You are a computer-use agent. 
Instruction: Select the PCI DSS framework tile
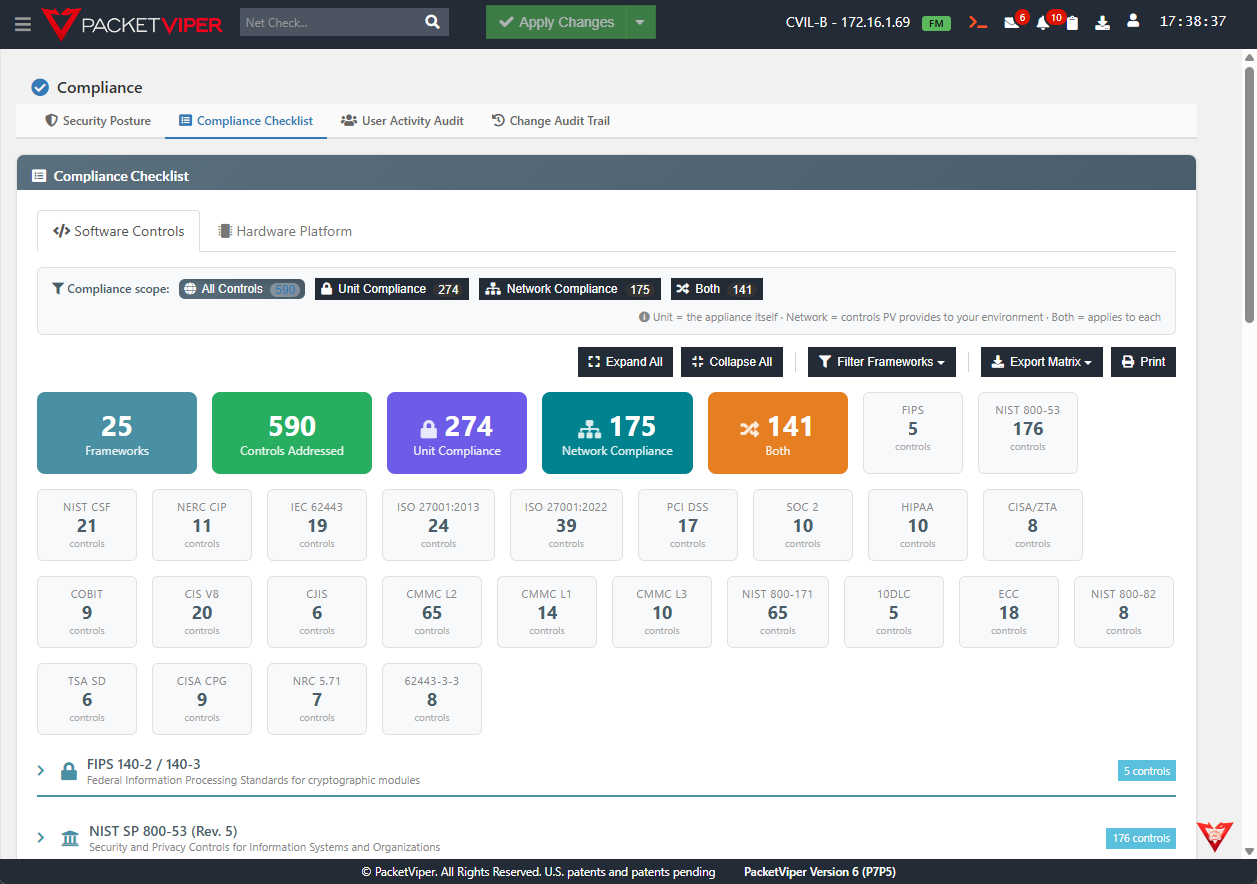[x=688, y=525]
